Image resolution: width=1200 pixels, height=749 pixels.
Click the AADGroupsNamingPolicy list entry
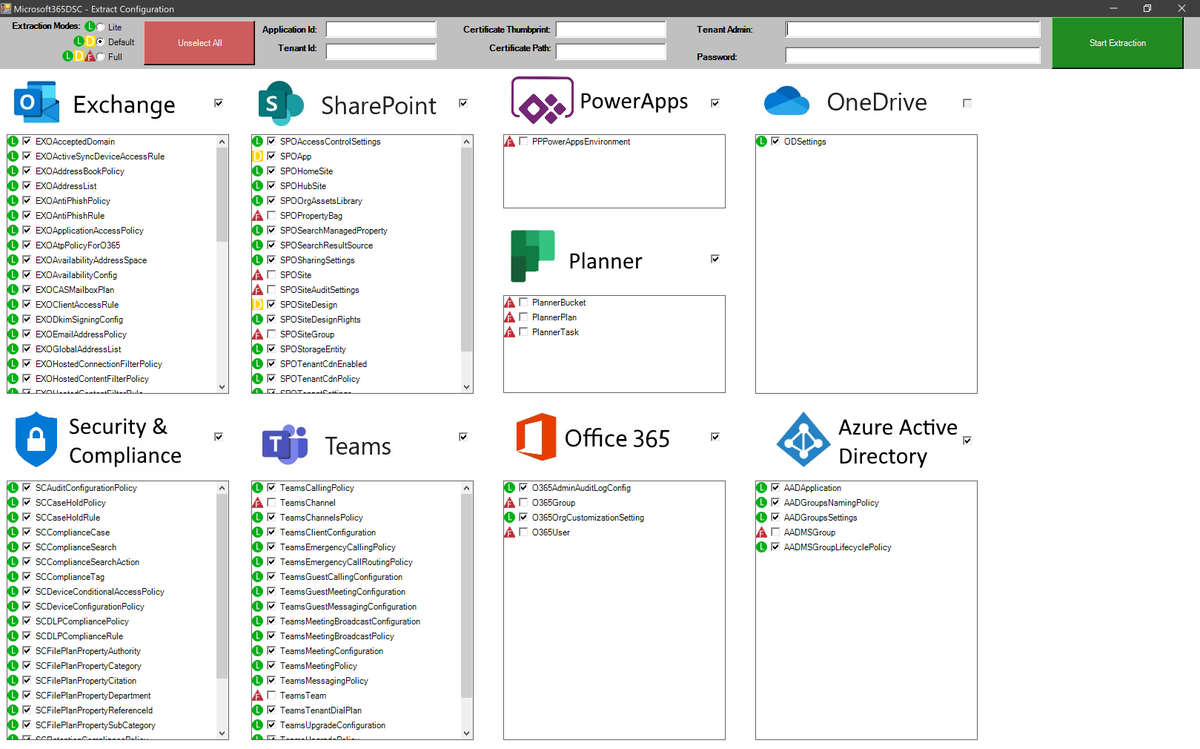coord(831,503)
